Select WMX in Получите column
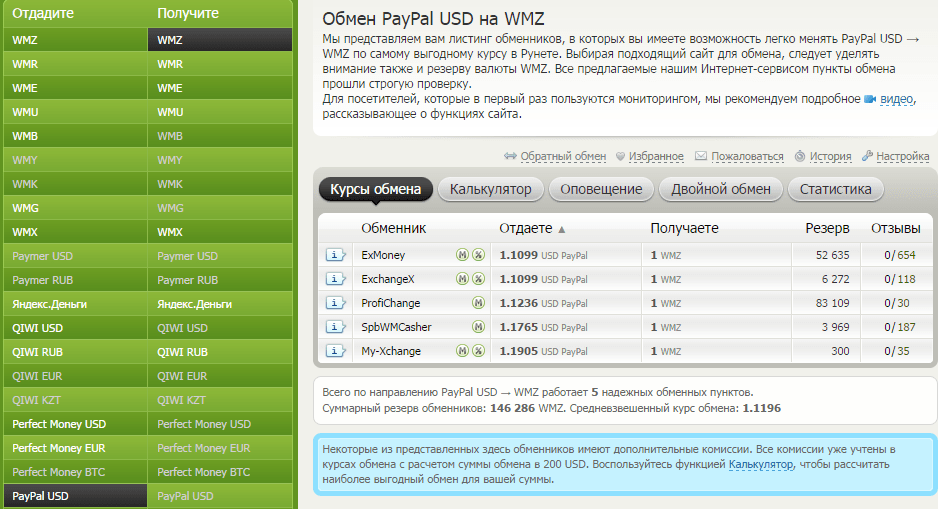938x509 pixels. coord(220,232)
